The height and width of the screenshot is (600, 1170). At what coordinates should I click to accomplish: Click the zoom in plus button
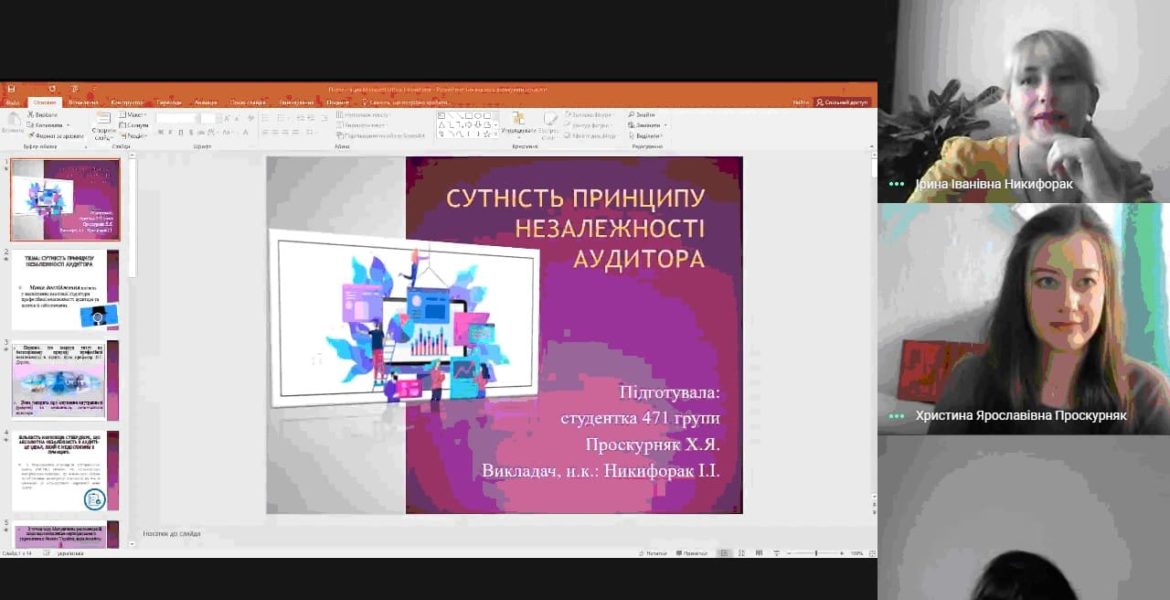843,553
